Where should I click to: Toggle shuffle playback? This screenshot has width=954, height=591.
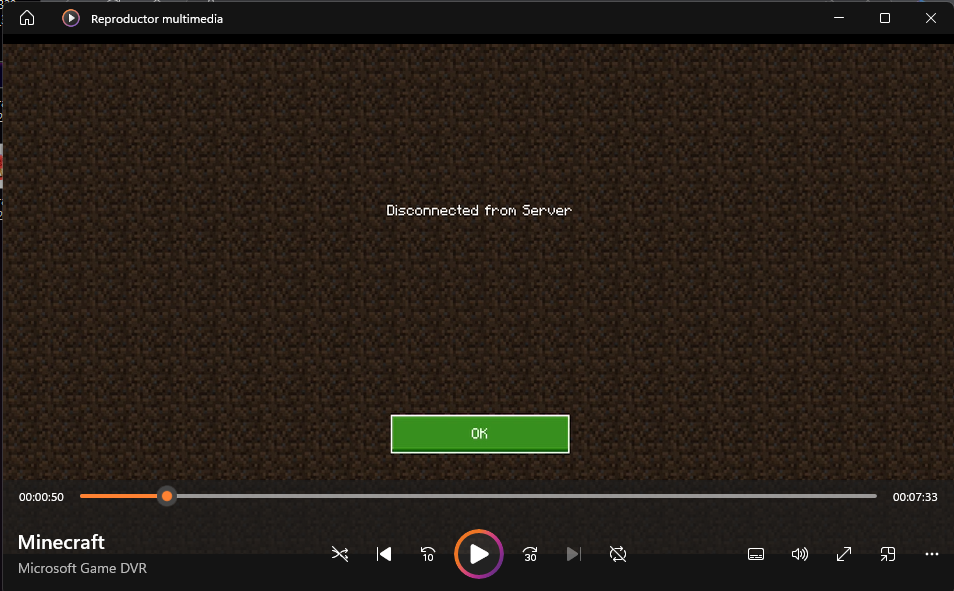tap(340, 554)
